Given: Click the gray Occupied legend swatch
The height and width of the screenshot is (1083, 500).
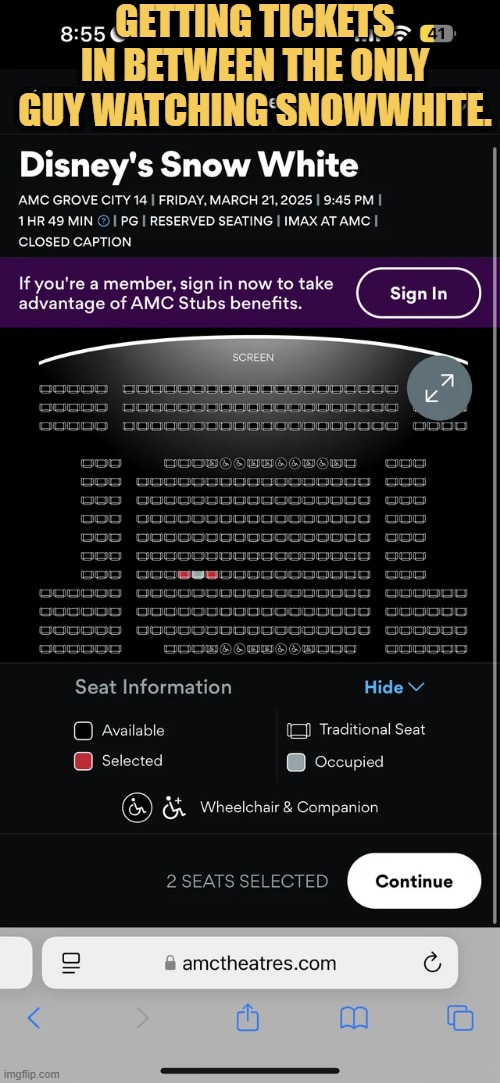Looking at the screenshot, I should coord(296,763).
